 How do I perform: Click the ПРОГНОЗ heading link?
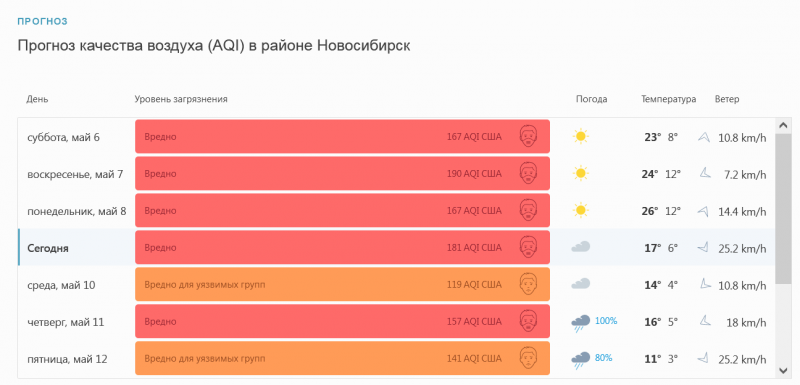[x=43, y=21]
